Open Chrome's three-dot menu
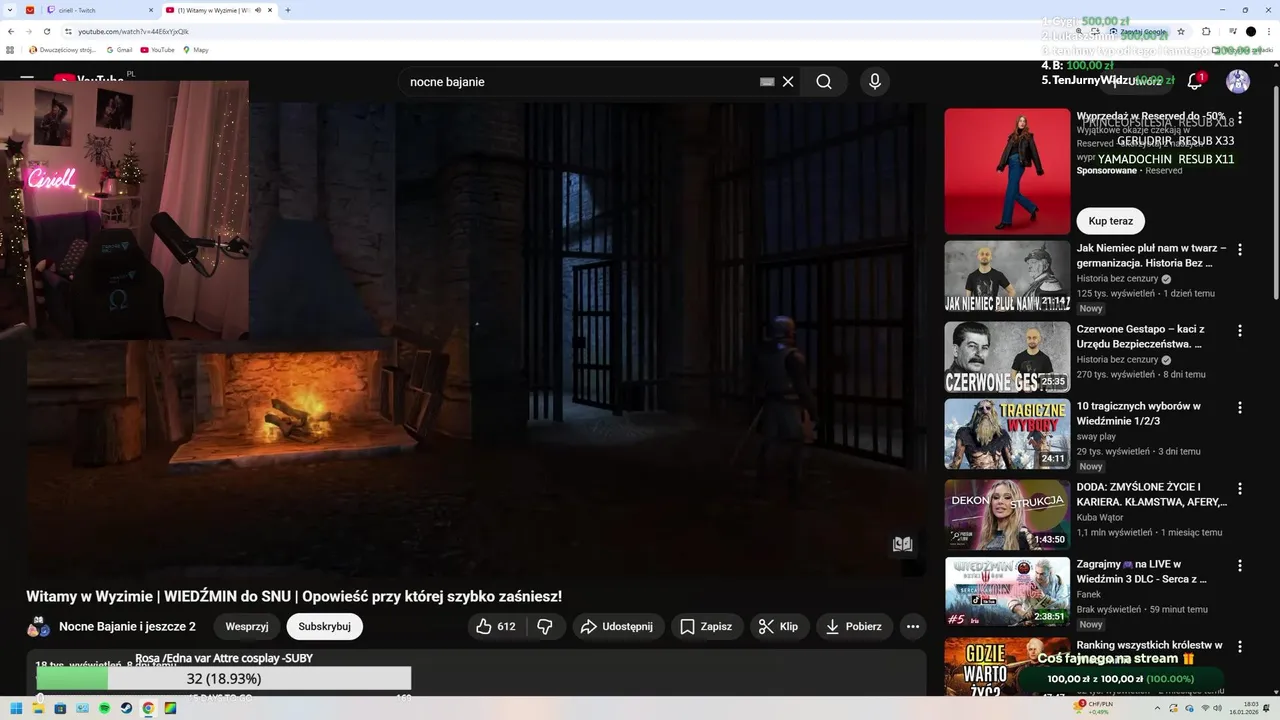Screen dimensions: 1280x720 click(x=1269, y=31)
